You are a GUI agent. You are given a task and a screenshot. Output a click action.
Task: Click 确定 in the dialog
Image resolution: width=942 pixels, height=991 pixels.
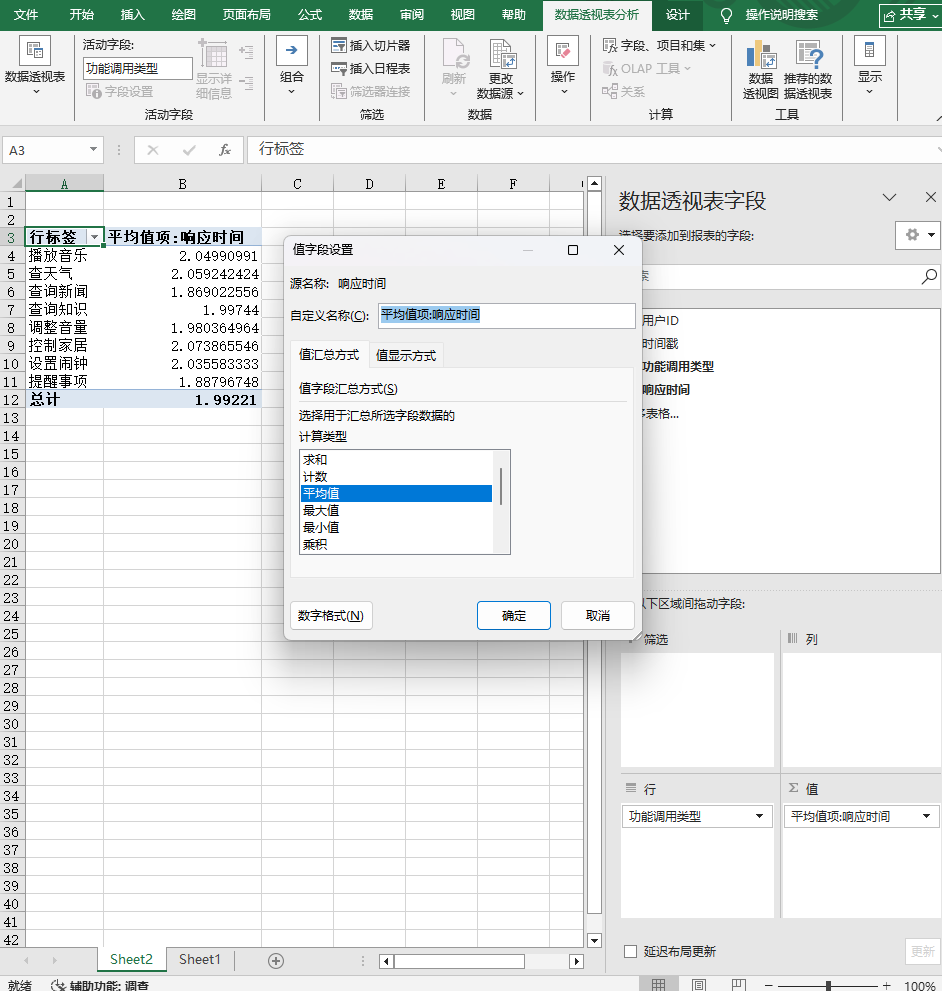pos(513,616)
